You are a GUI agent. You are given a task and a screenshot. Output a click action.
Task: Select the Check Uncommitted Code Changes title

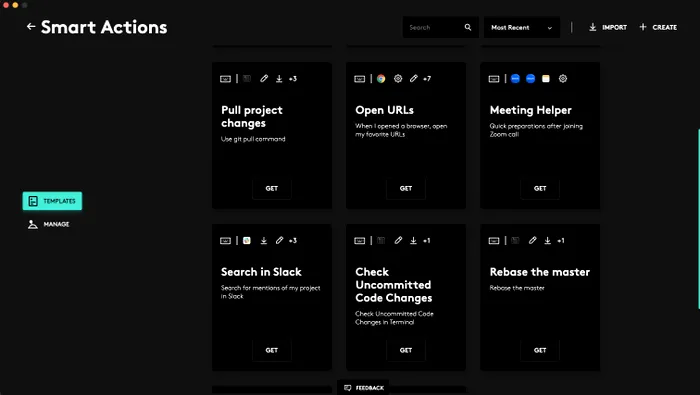394,285
